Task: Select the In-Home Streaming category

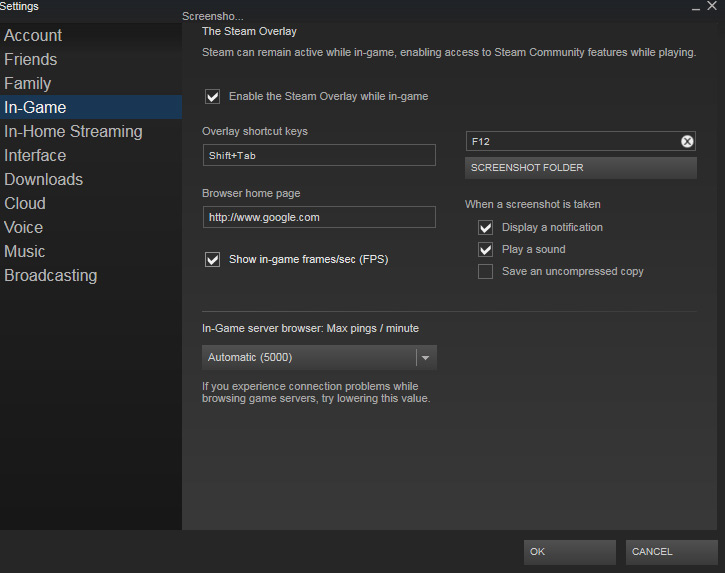Action: (73, 132)
